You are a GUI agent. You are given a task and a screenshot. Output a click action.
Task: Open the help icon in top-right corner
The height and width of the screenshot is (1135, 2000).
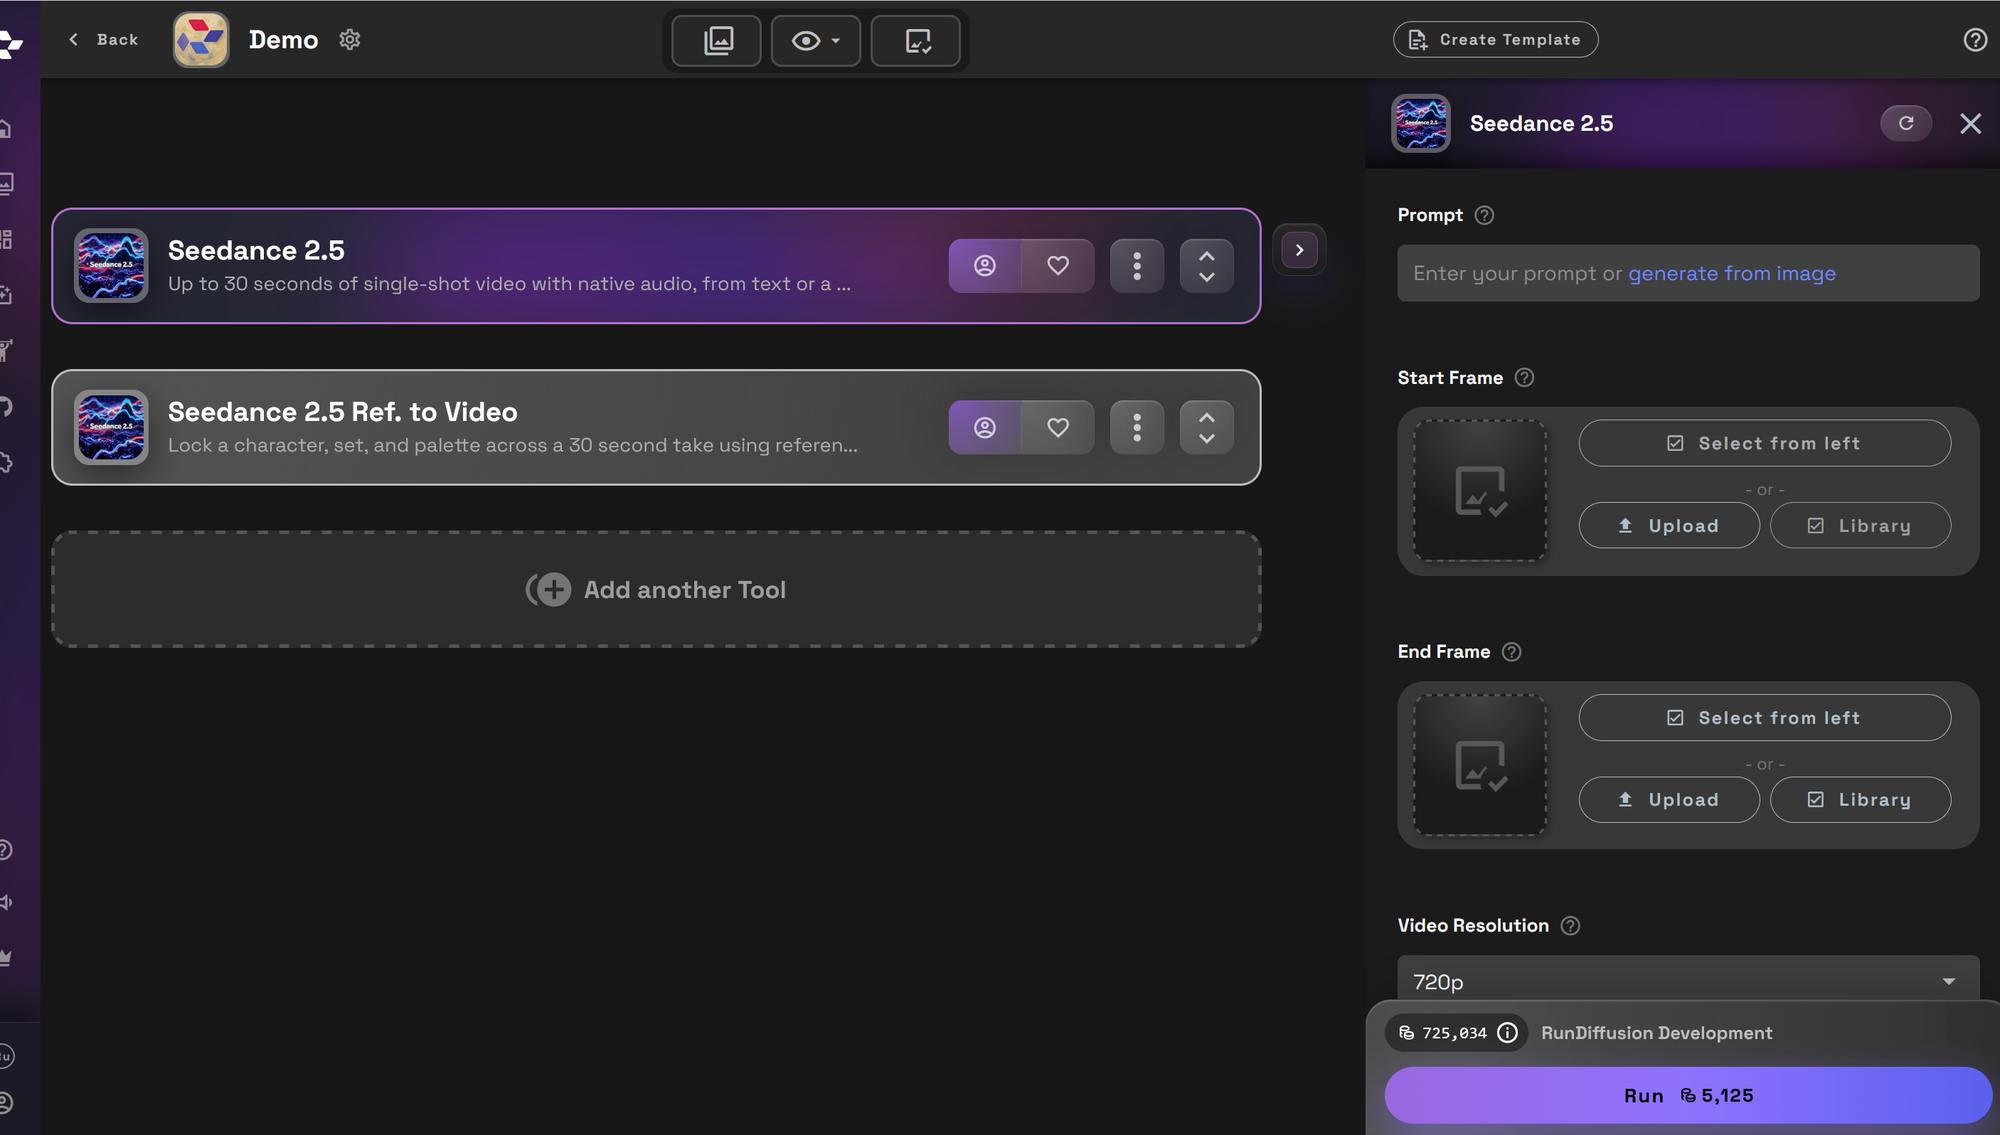click(x=1975, y=40)
